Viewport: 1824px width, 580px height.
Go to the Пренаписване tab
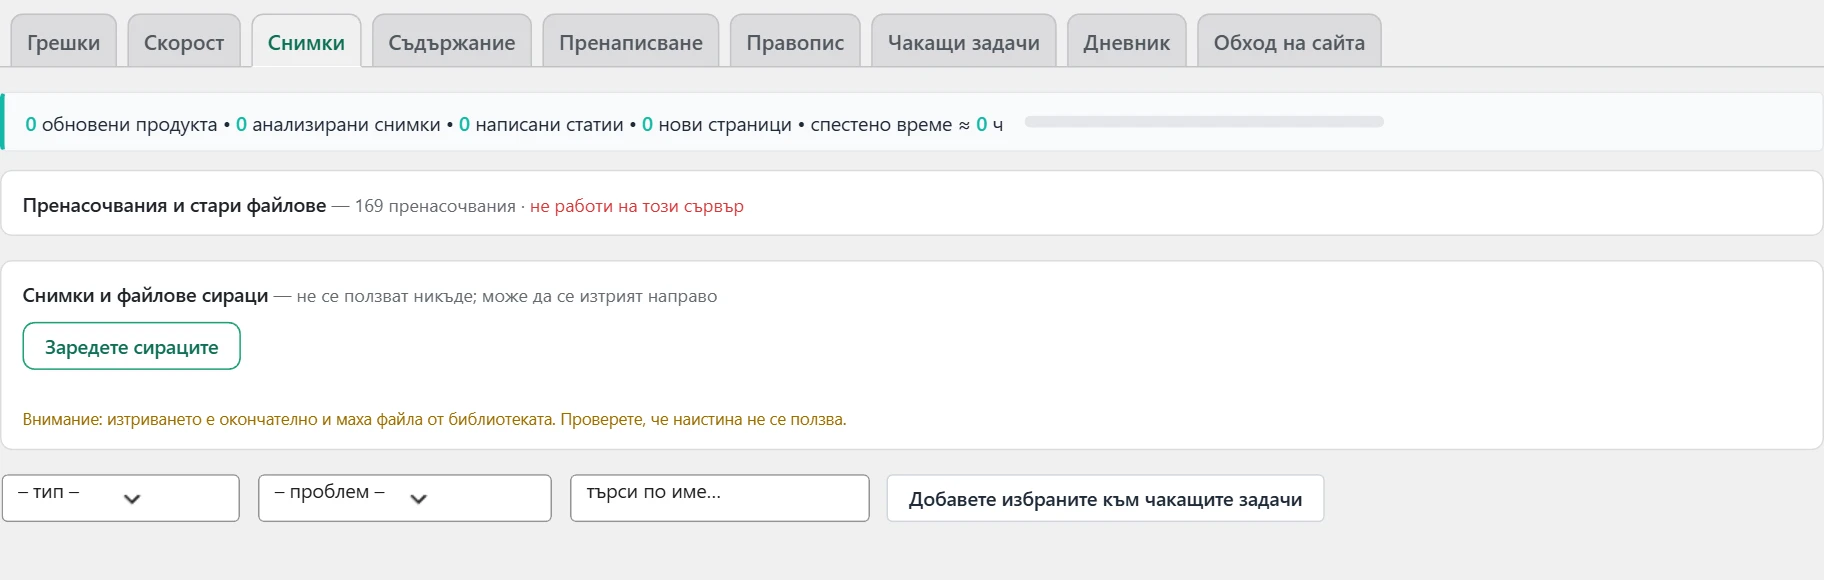click(x=631, y=41)
